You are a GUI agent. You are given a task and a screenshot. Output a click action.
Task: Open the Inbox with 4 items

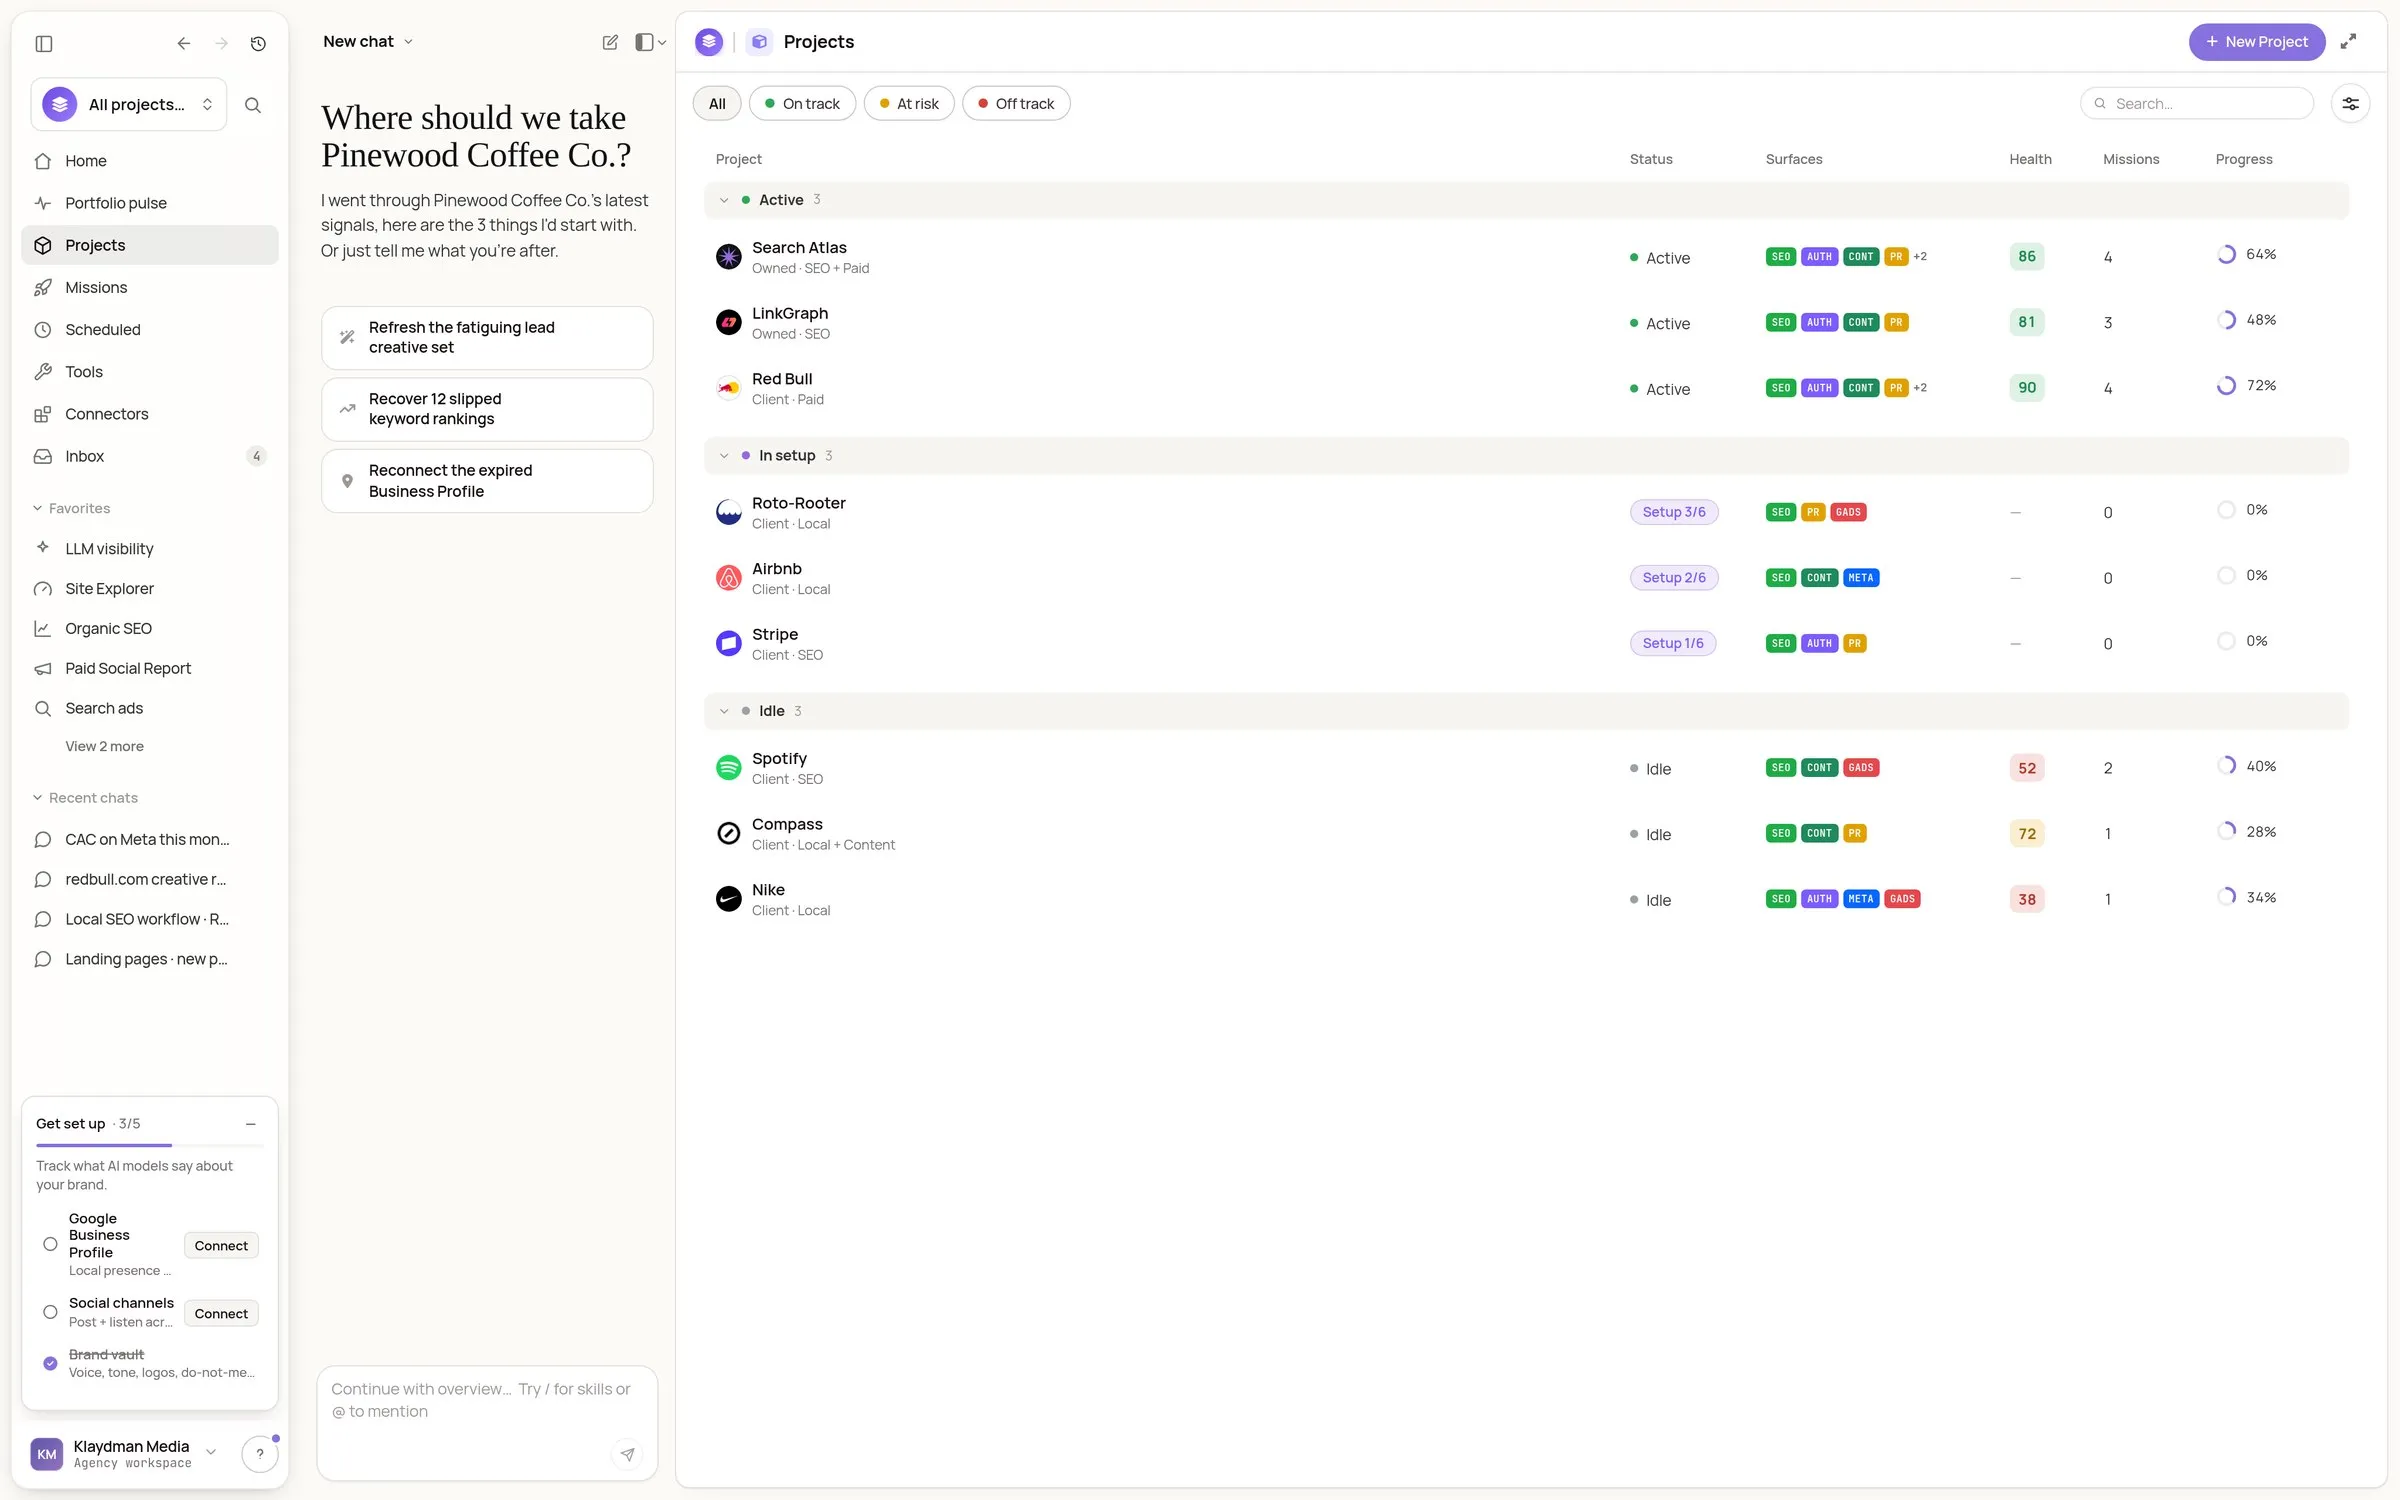150,456
